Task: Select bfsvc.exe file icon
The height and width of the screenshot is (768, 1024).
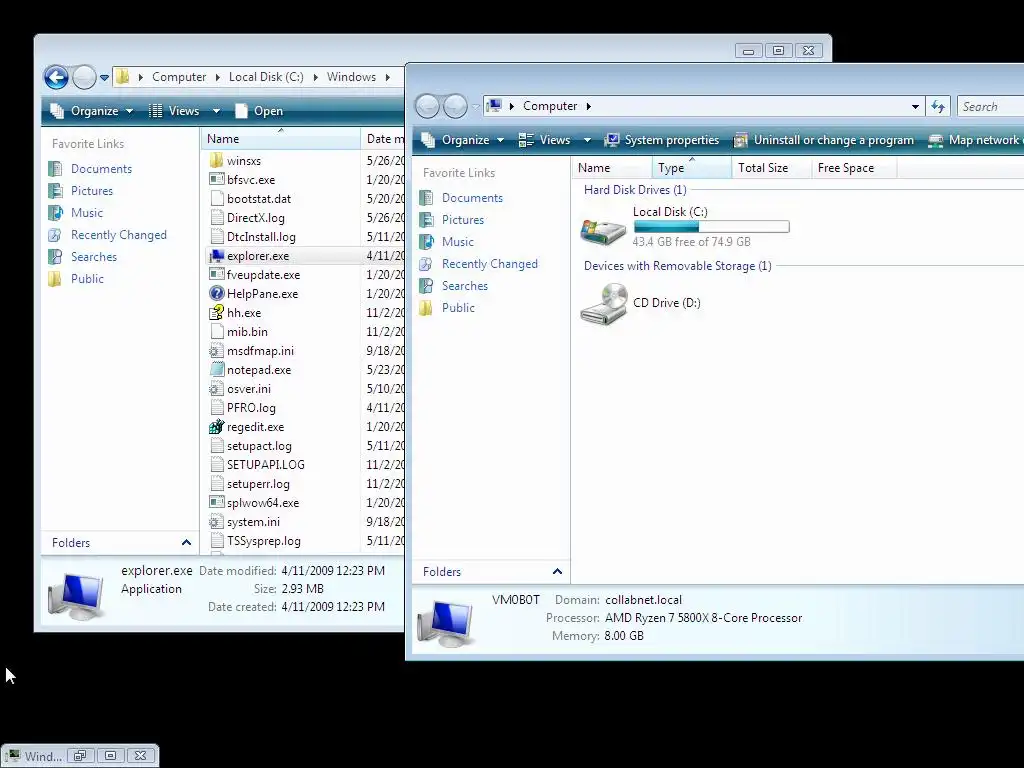Action: (x=216, y=180)
